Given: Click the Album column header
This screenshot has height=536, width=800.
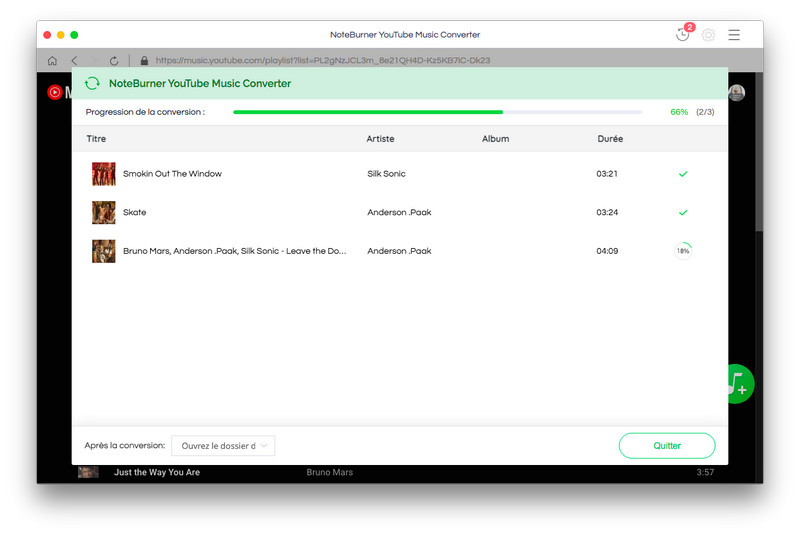Looking at the screenshot, I should pos(495,139).
